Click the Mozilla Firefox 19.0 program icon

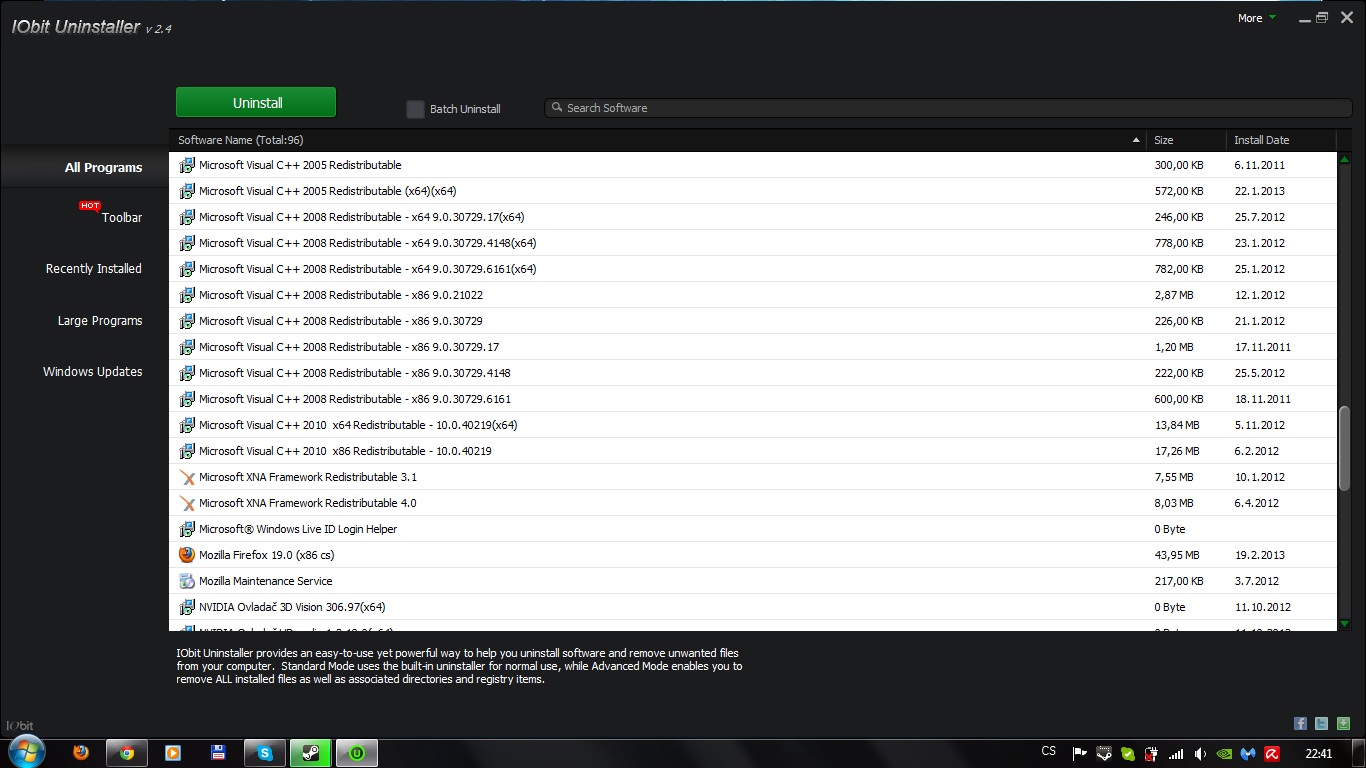coord(187,555)
